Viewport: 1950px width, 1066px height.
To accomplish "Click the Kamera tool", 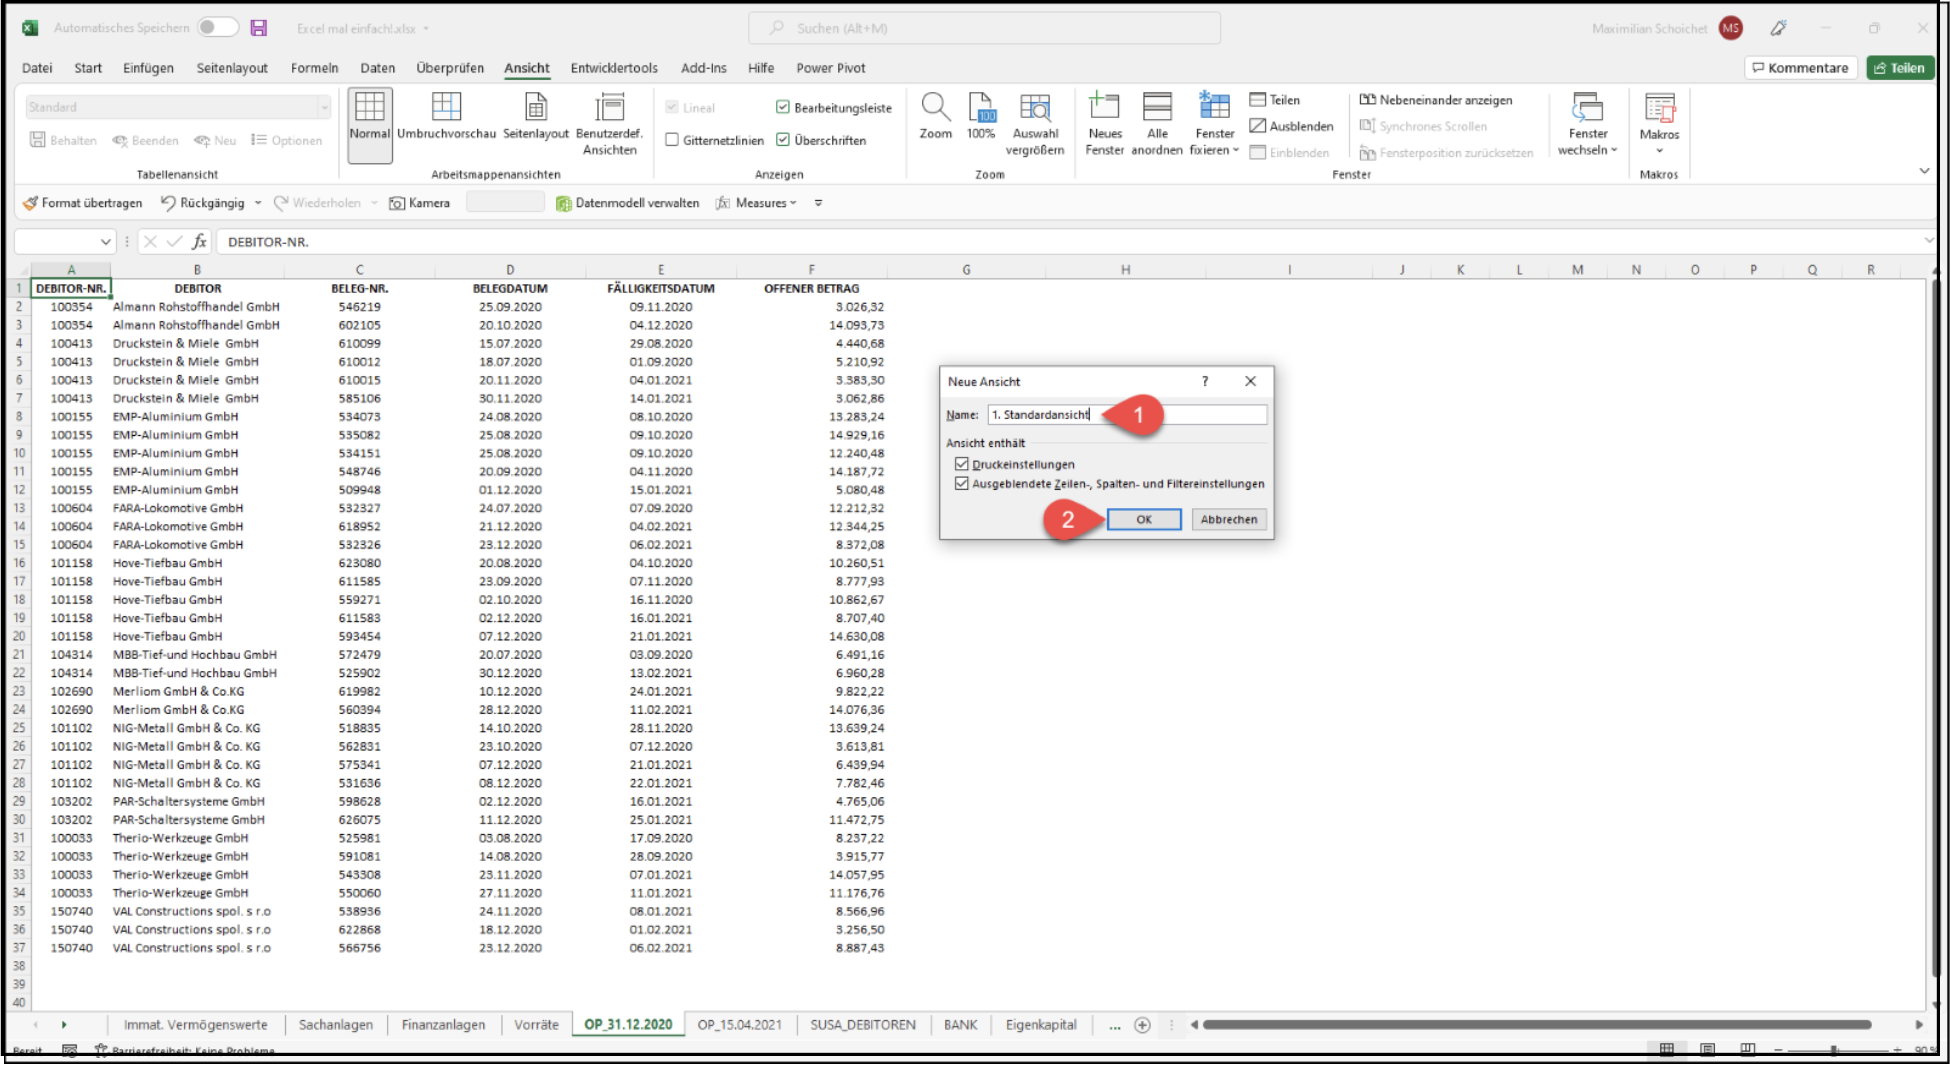I will 420,203.
